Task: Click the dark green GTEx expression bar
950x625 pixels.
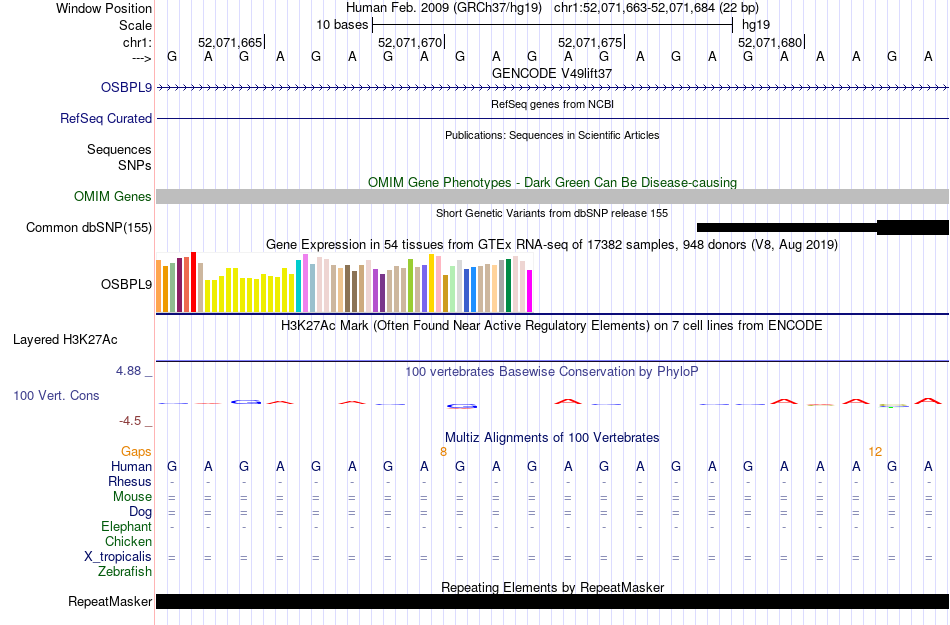Action: [509, 286]
